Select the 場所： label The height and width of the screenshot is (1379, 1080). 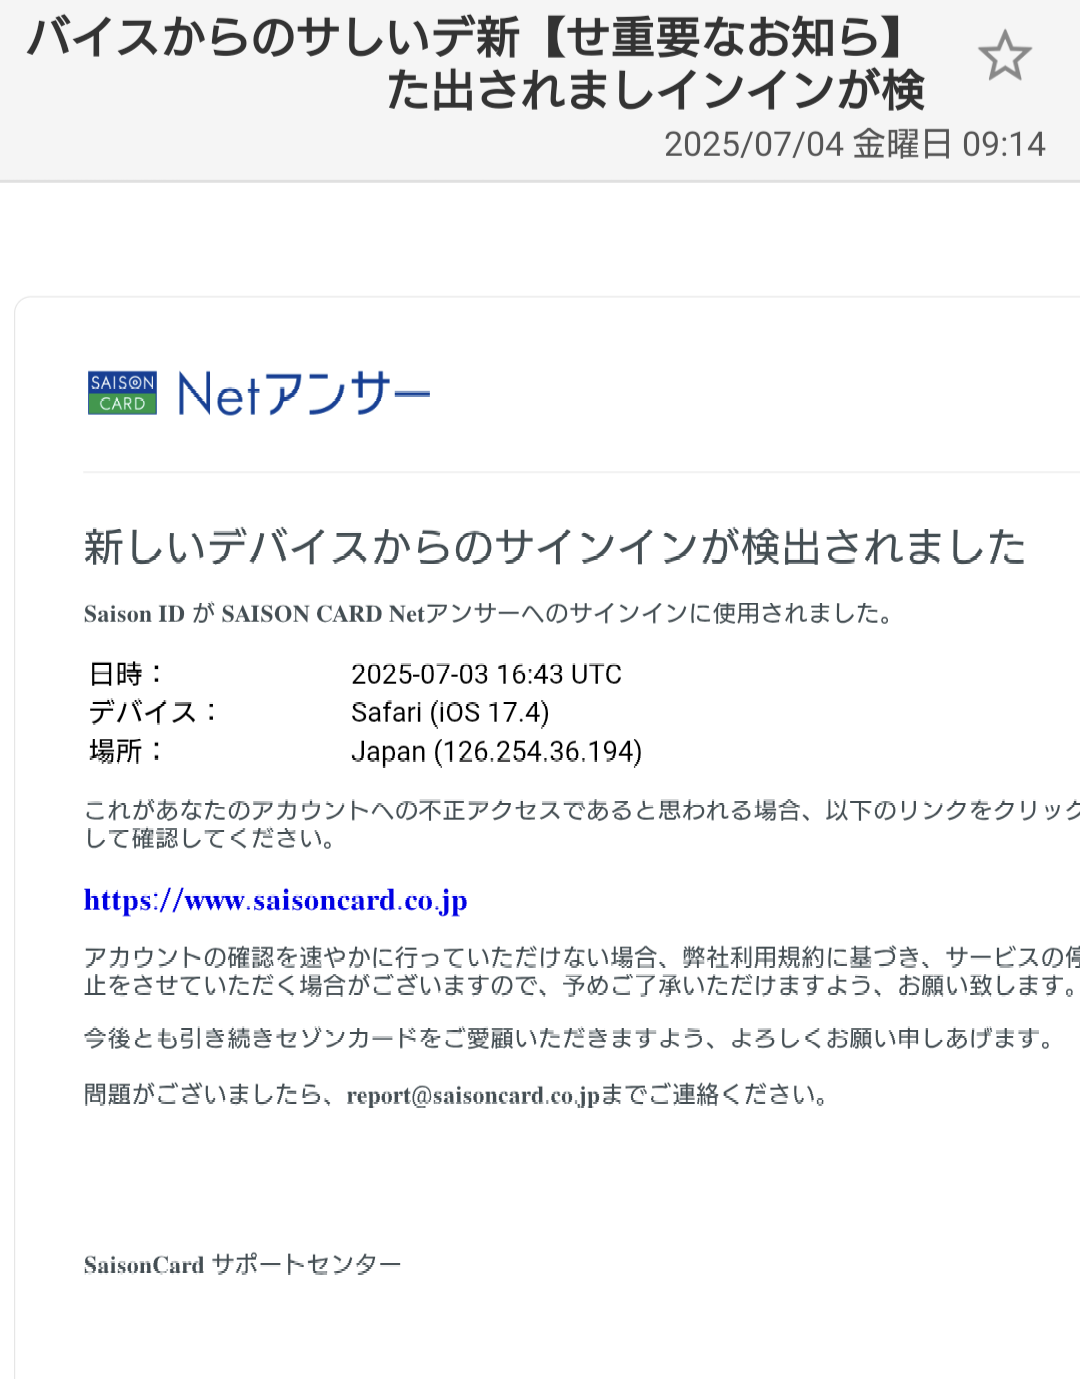pos(128,751)
